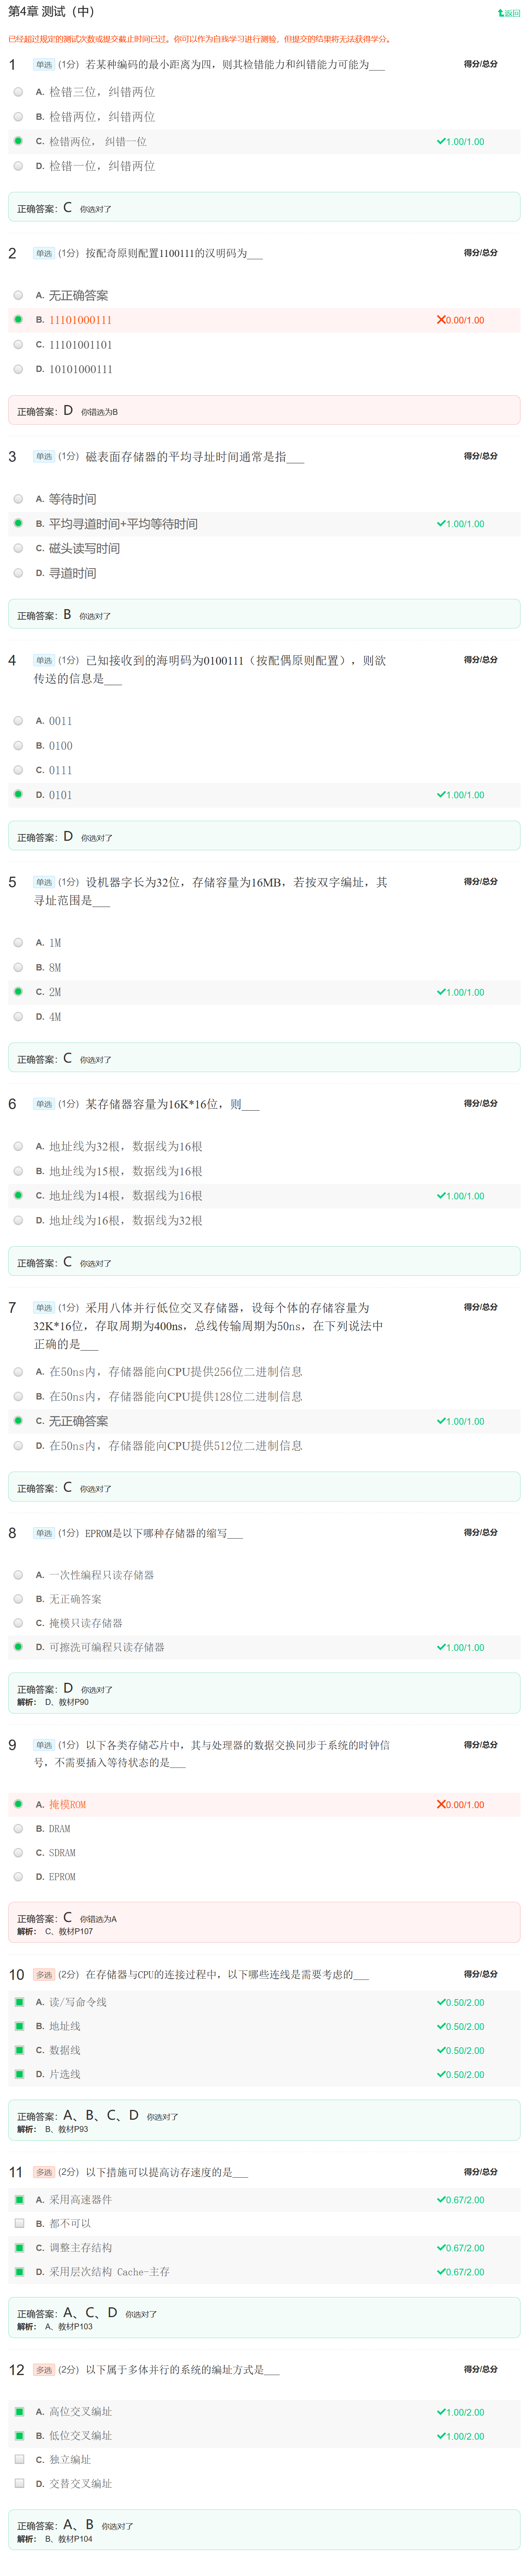Toggle checkbox C 调整主存结构 in question 11
The height and width of the screenshot is (2576, 528).
[x=19, y=2248]
